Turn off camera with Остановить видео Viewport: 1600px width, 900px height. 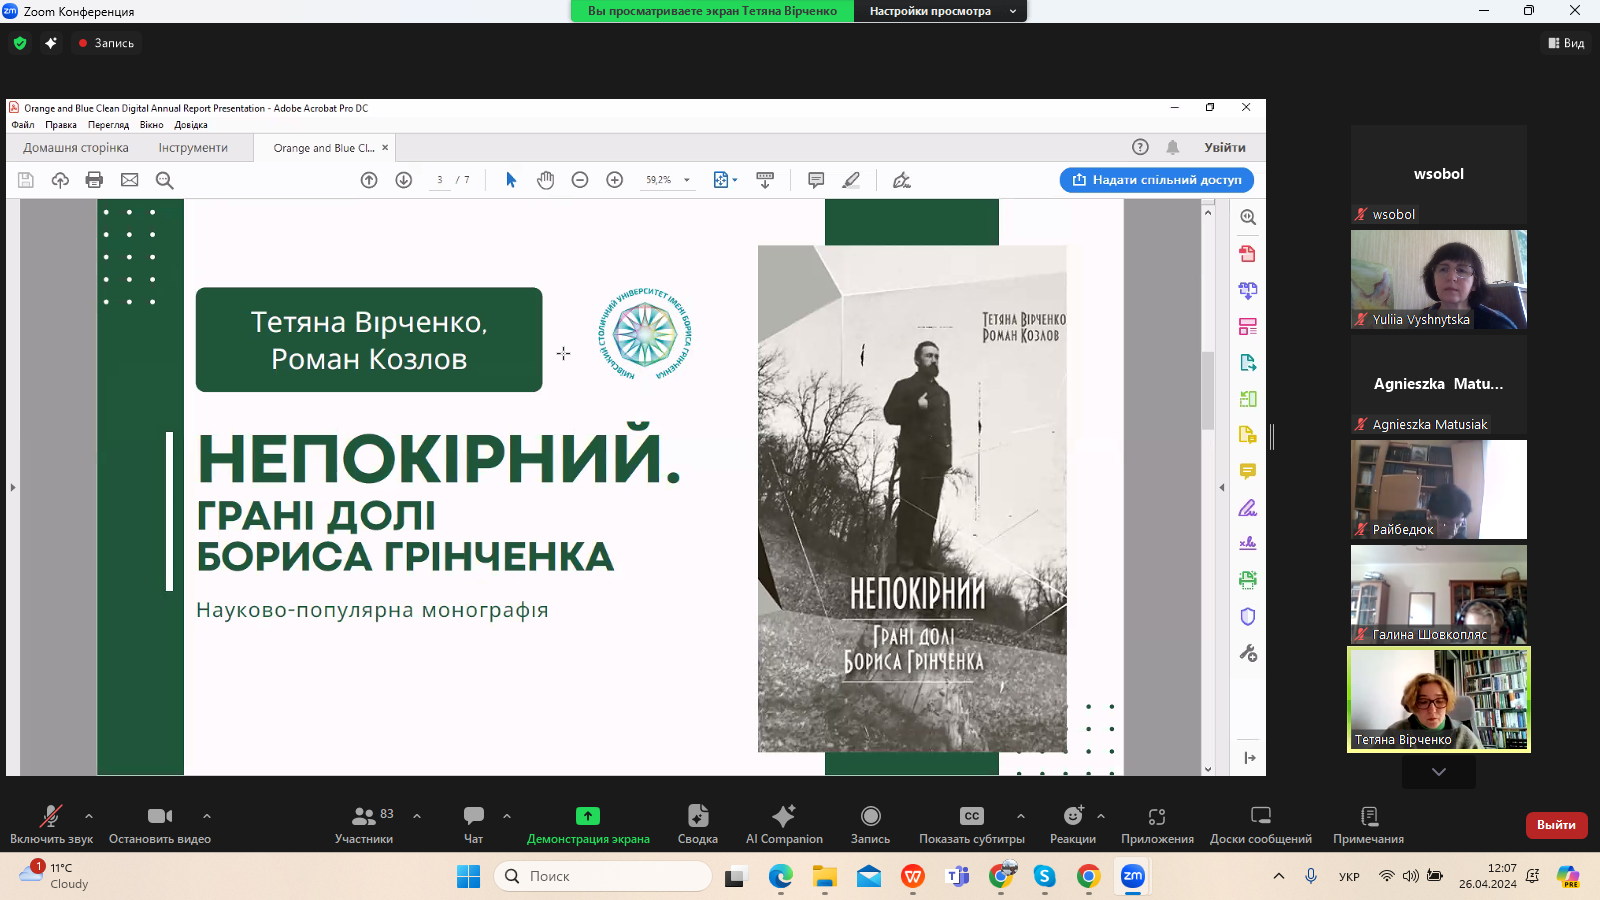[160, 824]
